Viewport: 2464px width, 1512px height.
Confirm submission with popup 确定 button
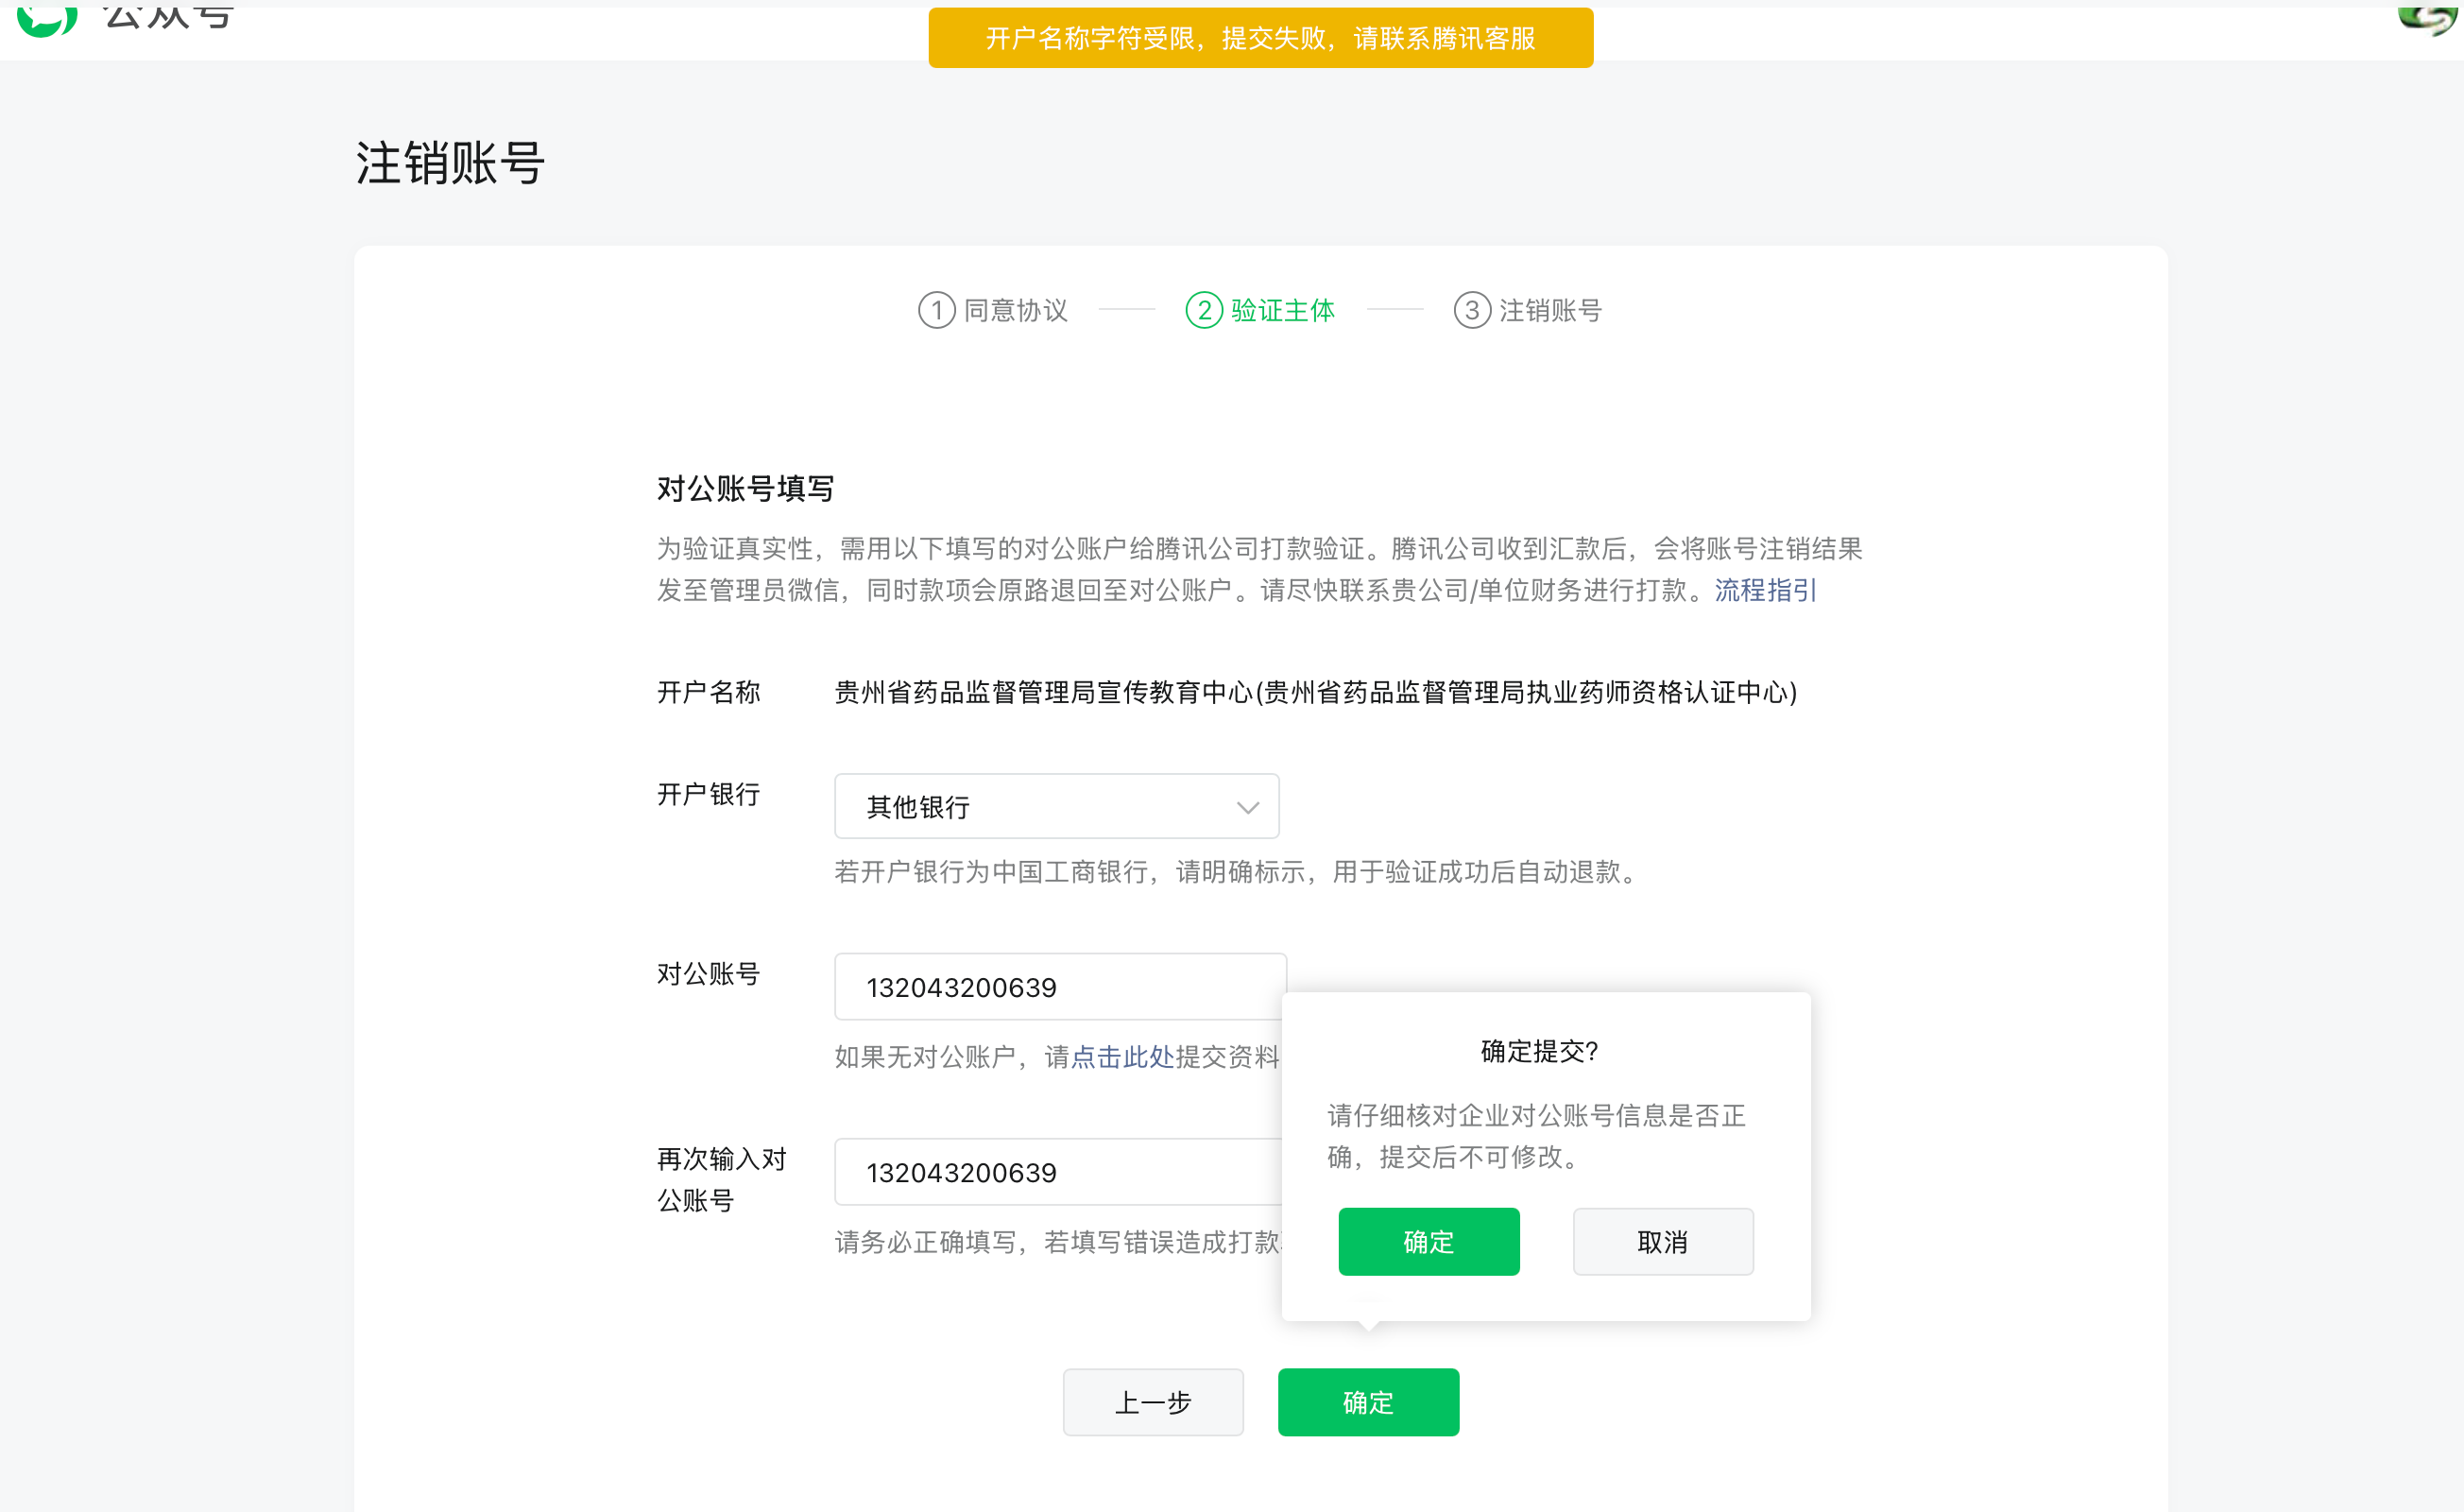click(x=1428, y=1242)
